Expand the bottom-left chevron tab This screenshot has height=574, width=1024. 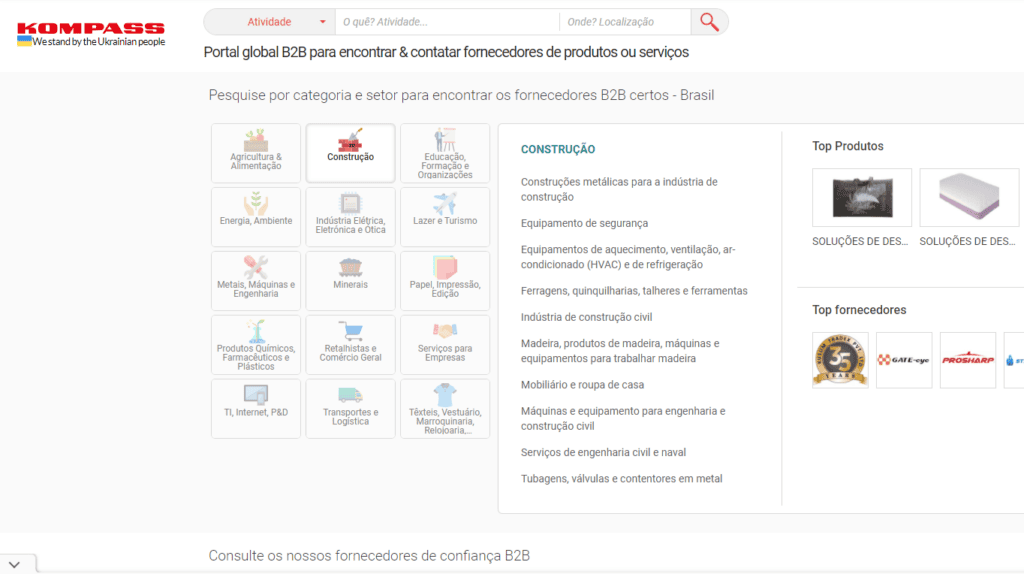tap(14, 564)
